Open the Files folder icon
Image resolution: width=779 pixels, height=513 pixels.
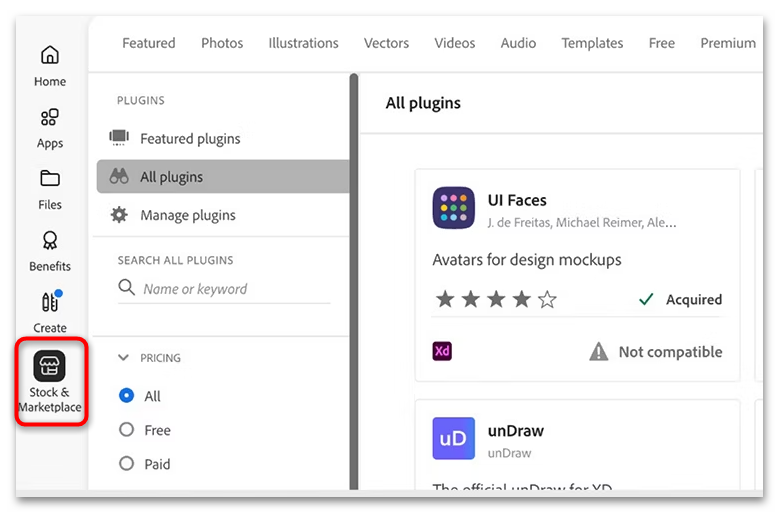[50, 178]
